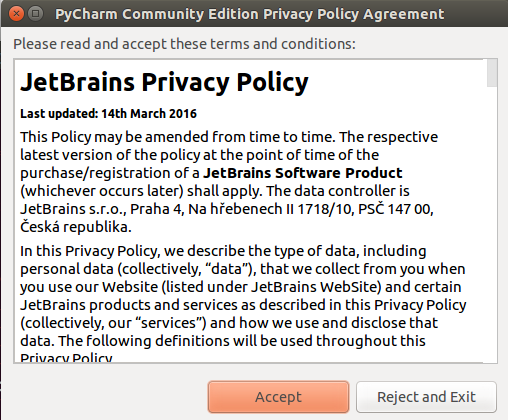Click the Last updated 14th March 2016 line
The height and width of the screenshot is (420, 508).
coord(108,114)
